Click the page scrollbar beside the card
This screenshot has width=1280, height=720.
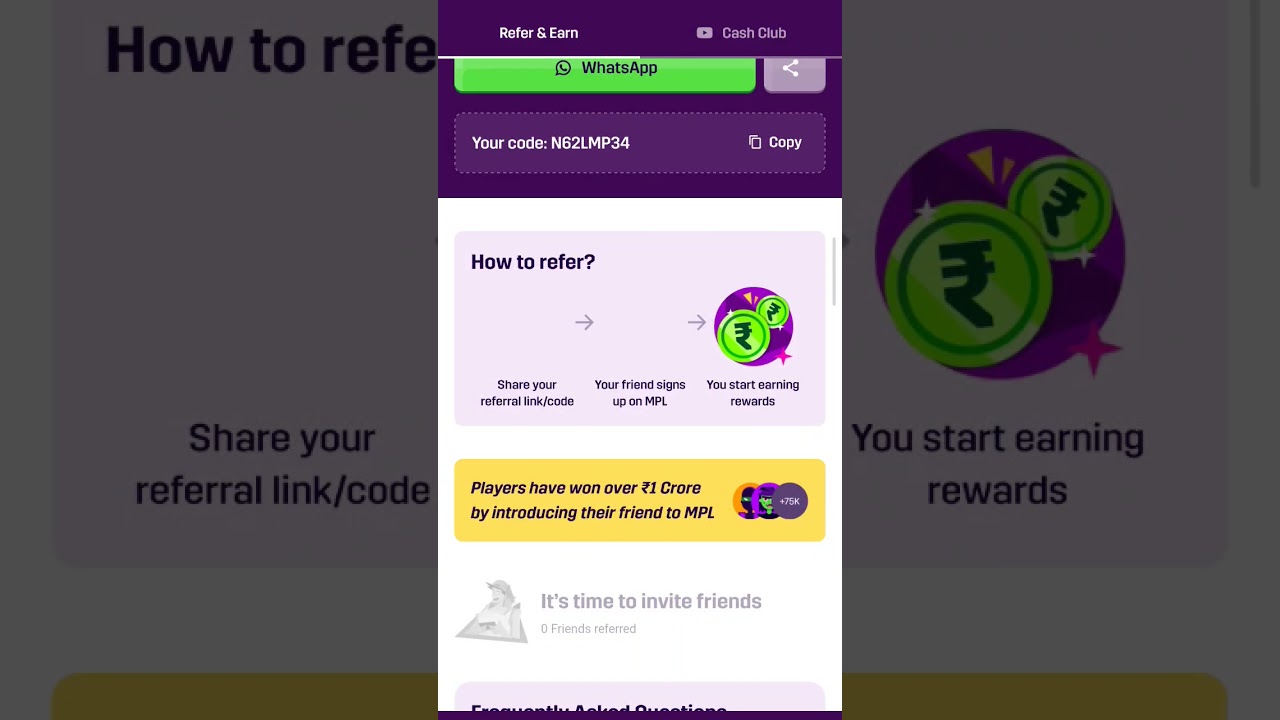(x=835, y=270)
